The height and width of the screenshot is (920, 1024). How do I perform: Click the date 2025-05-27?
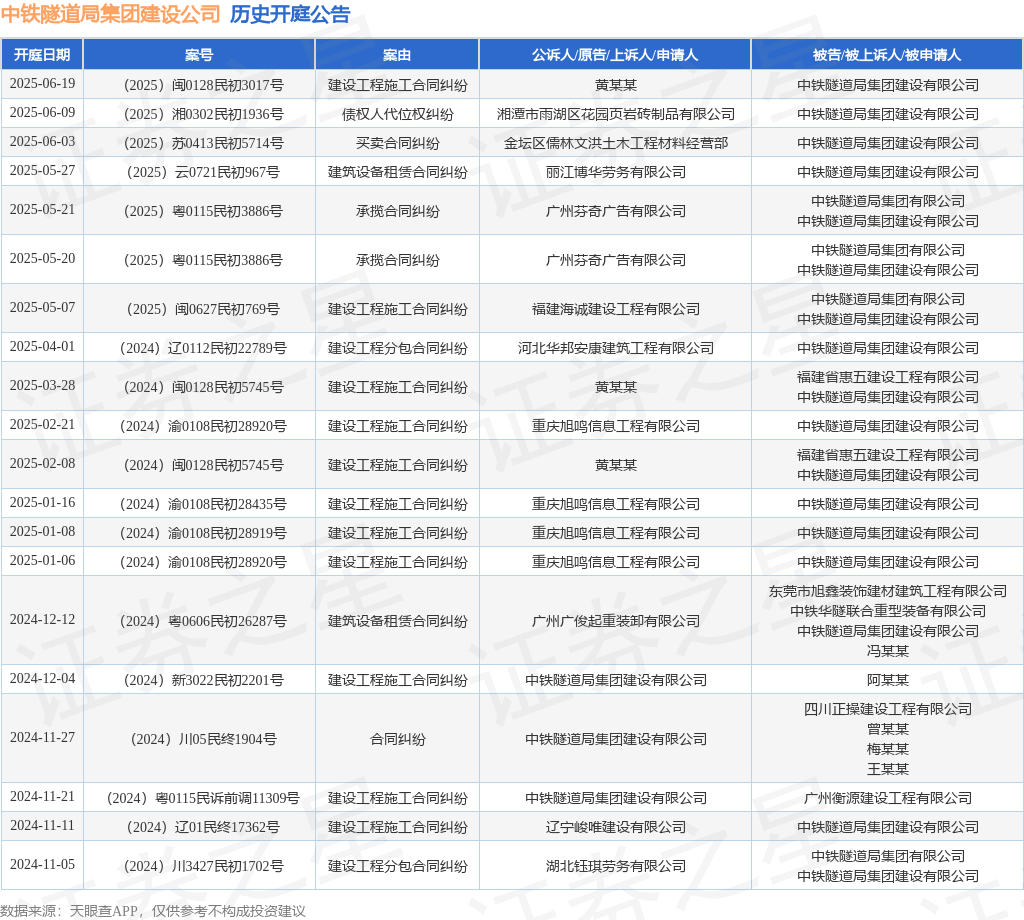(42, 170)
